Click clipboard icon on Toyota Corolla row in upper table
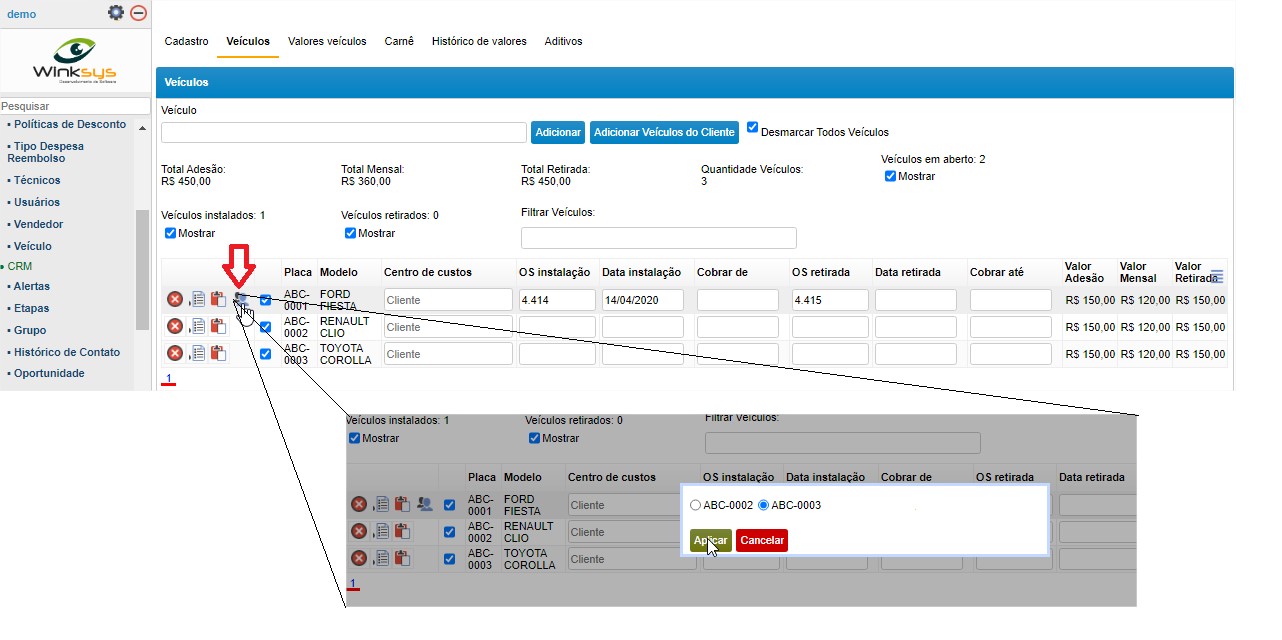1282x640 pixels. click(x=218, y=353)
